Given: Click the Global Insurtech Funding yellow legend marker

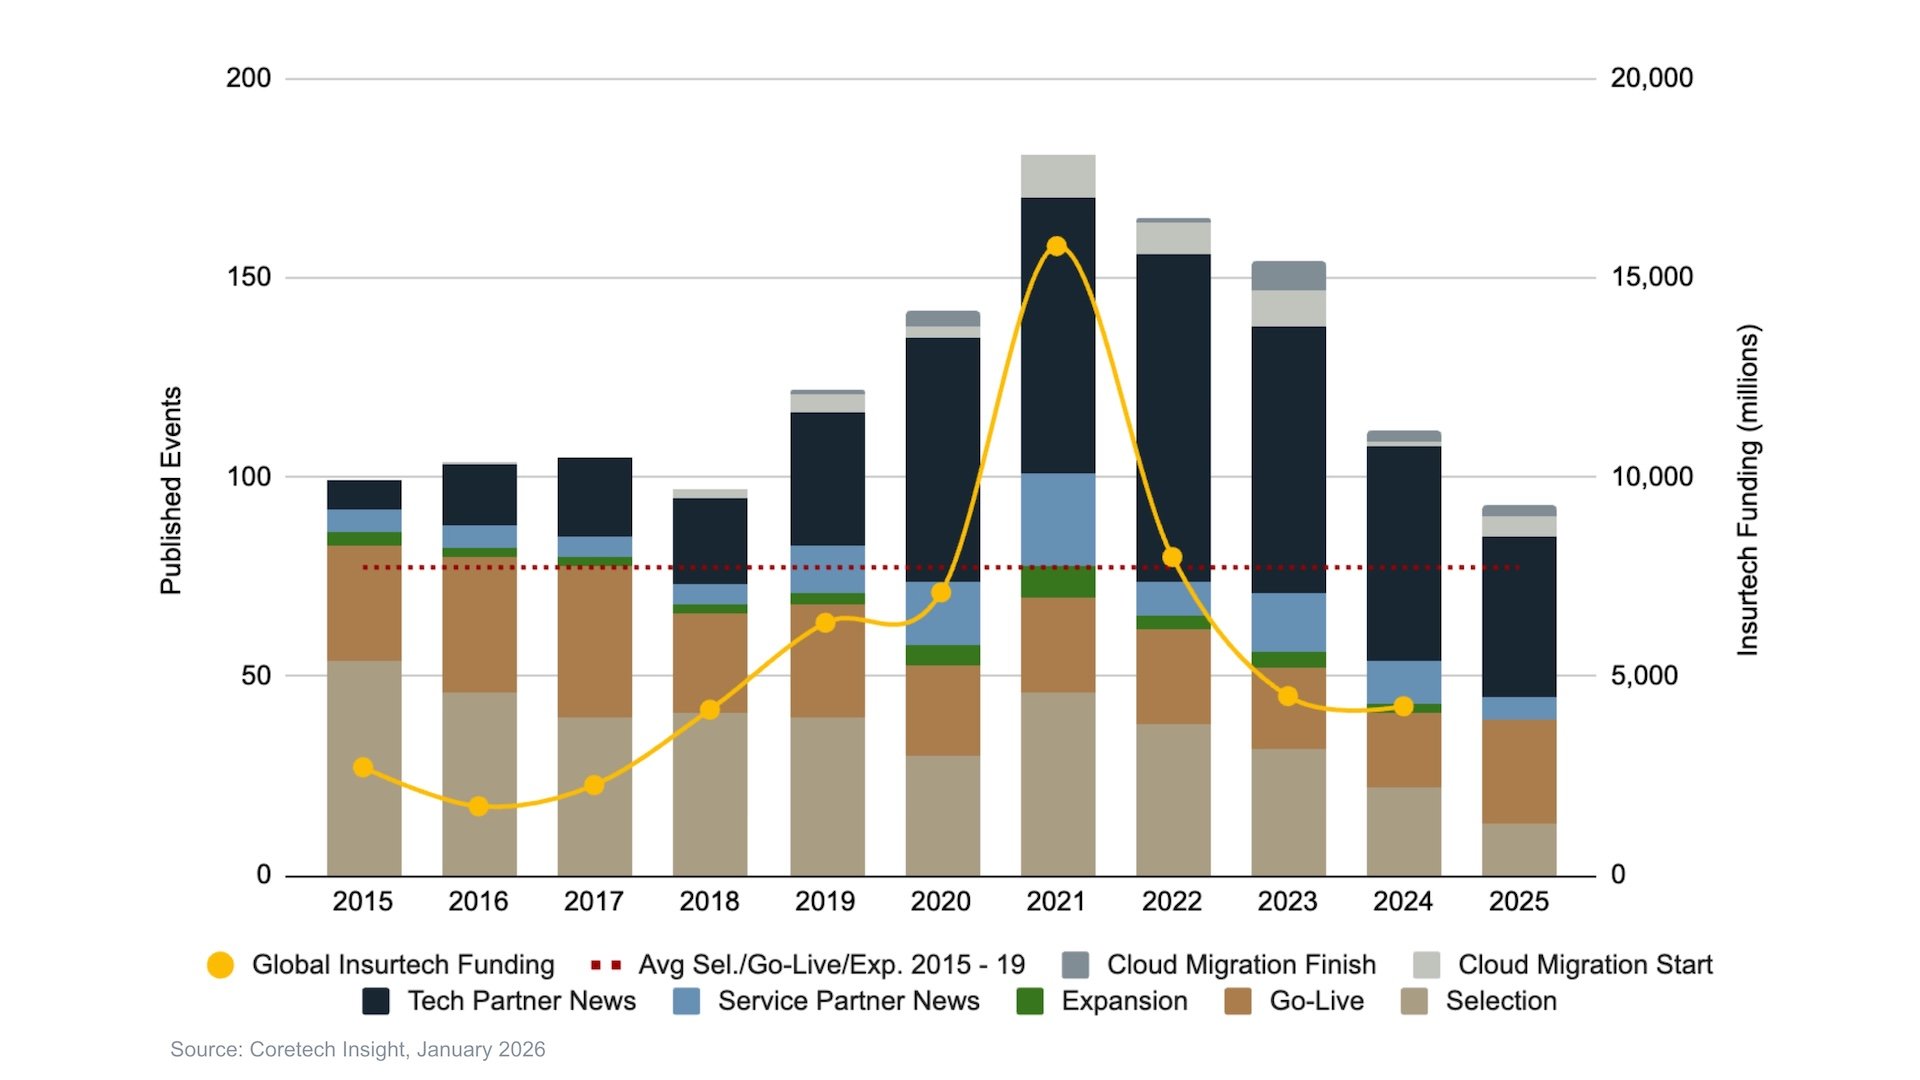Looking at the screenshot, I should click(220, 965).
